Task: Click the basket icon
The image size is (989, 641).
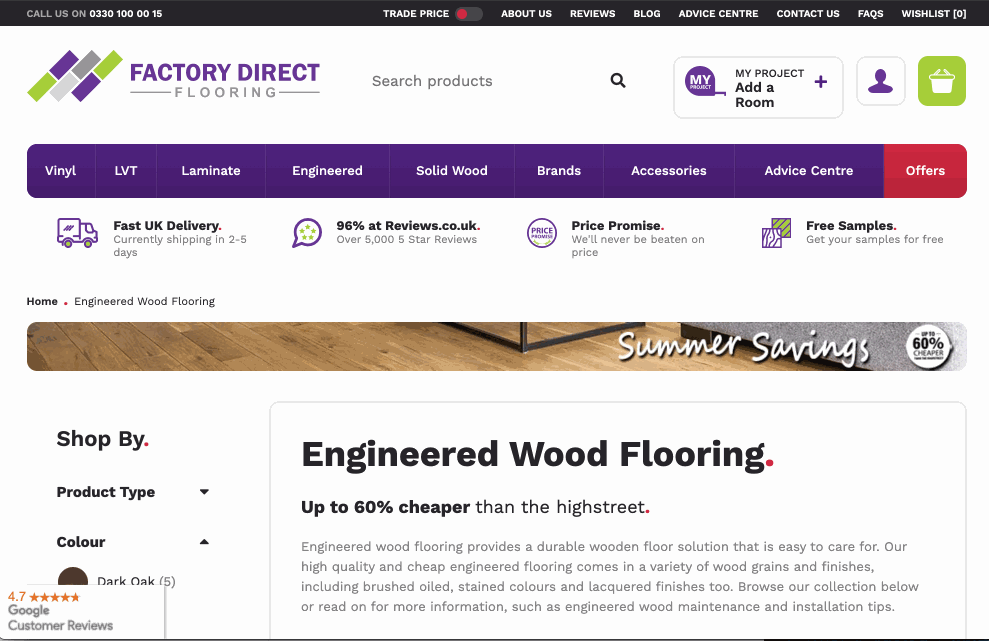Action: 941,81
